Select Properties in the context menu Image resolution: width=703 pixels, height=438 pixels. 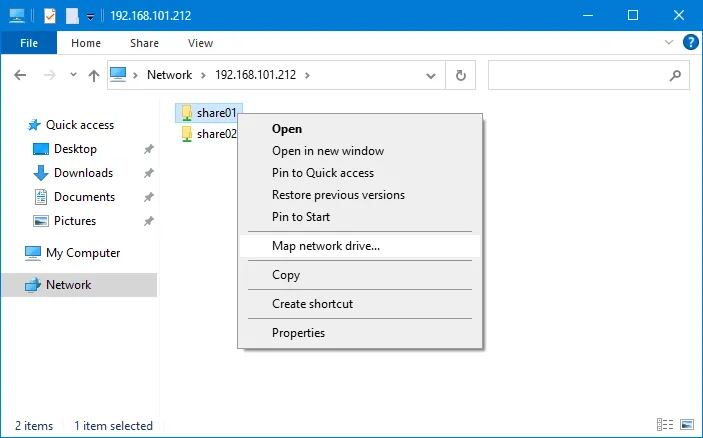click(x=298, y=333)
